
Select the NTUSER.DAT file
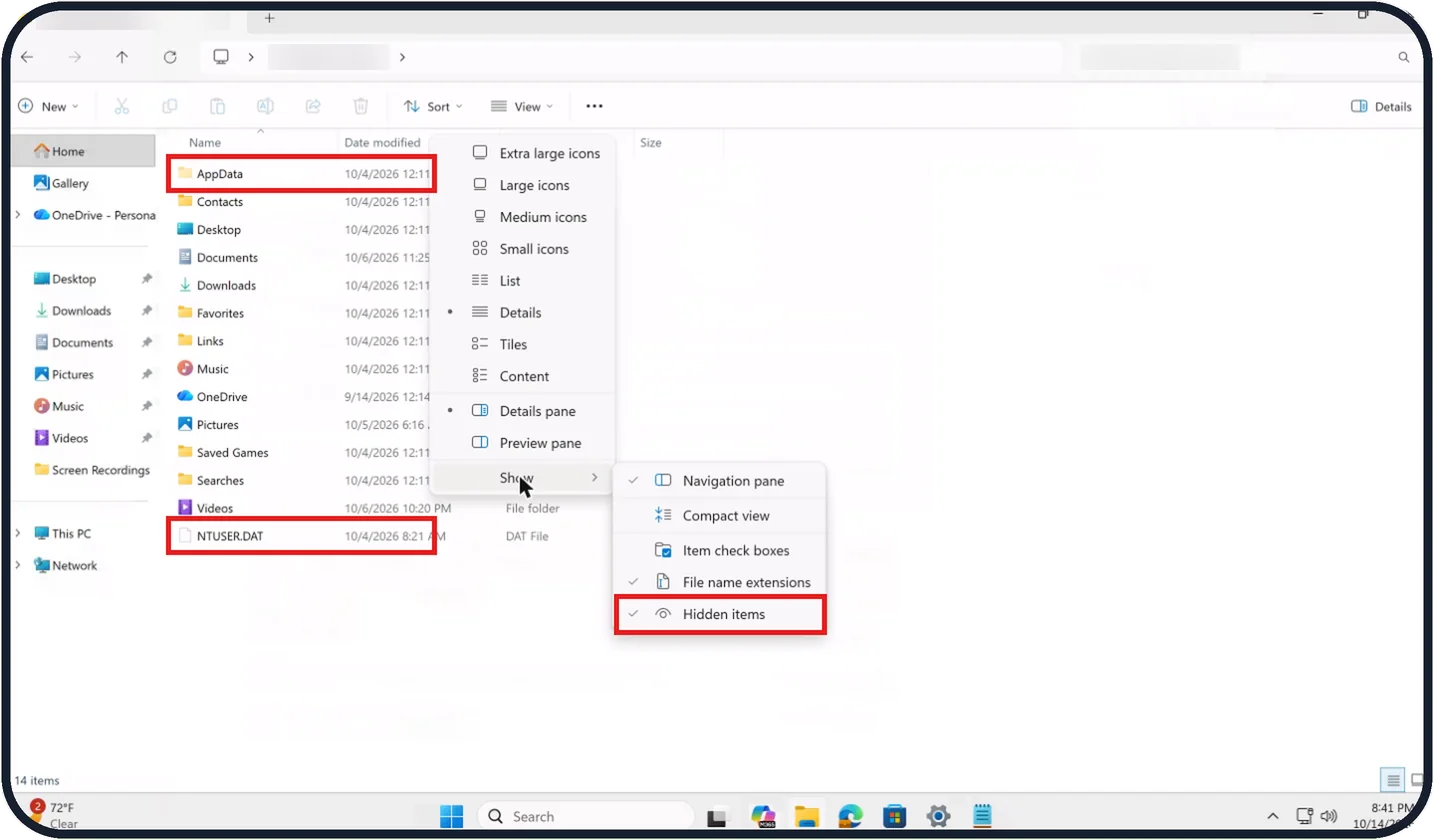(301, 536)
